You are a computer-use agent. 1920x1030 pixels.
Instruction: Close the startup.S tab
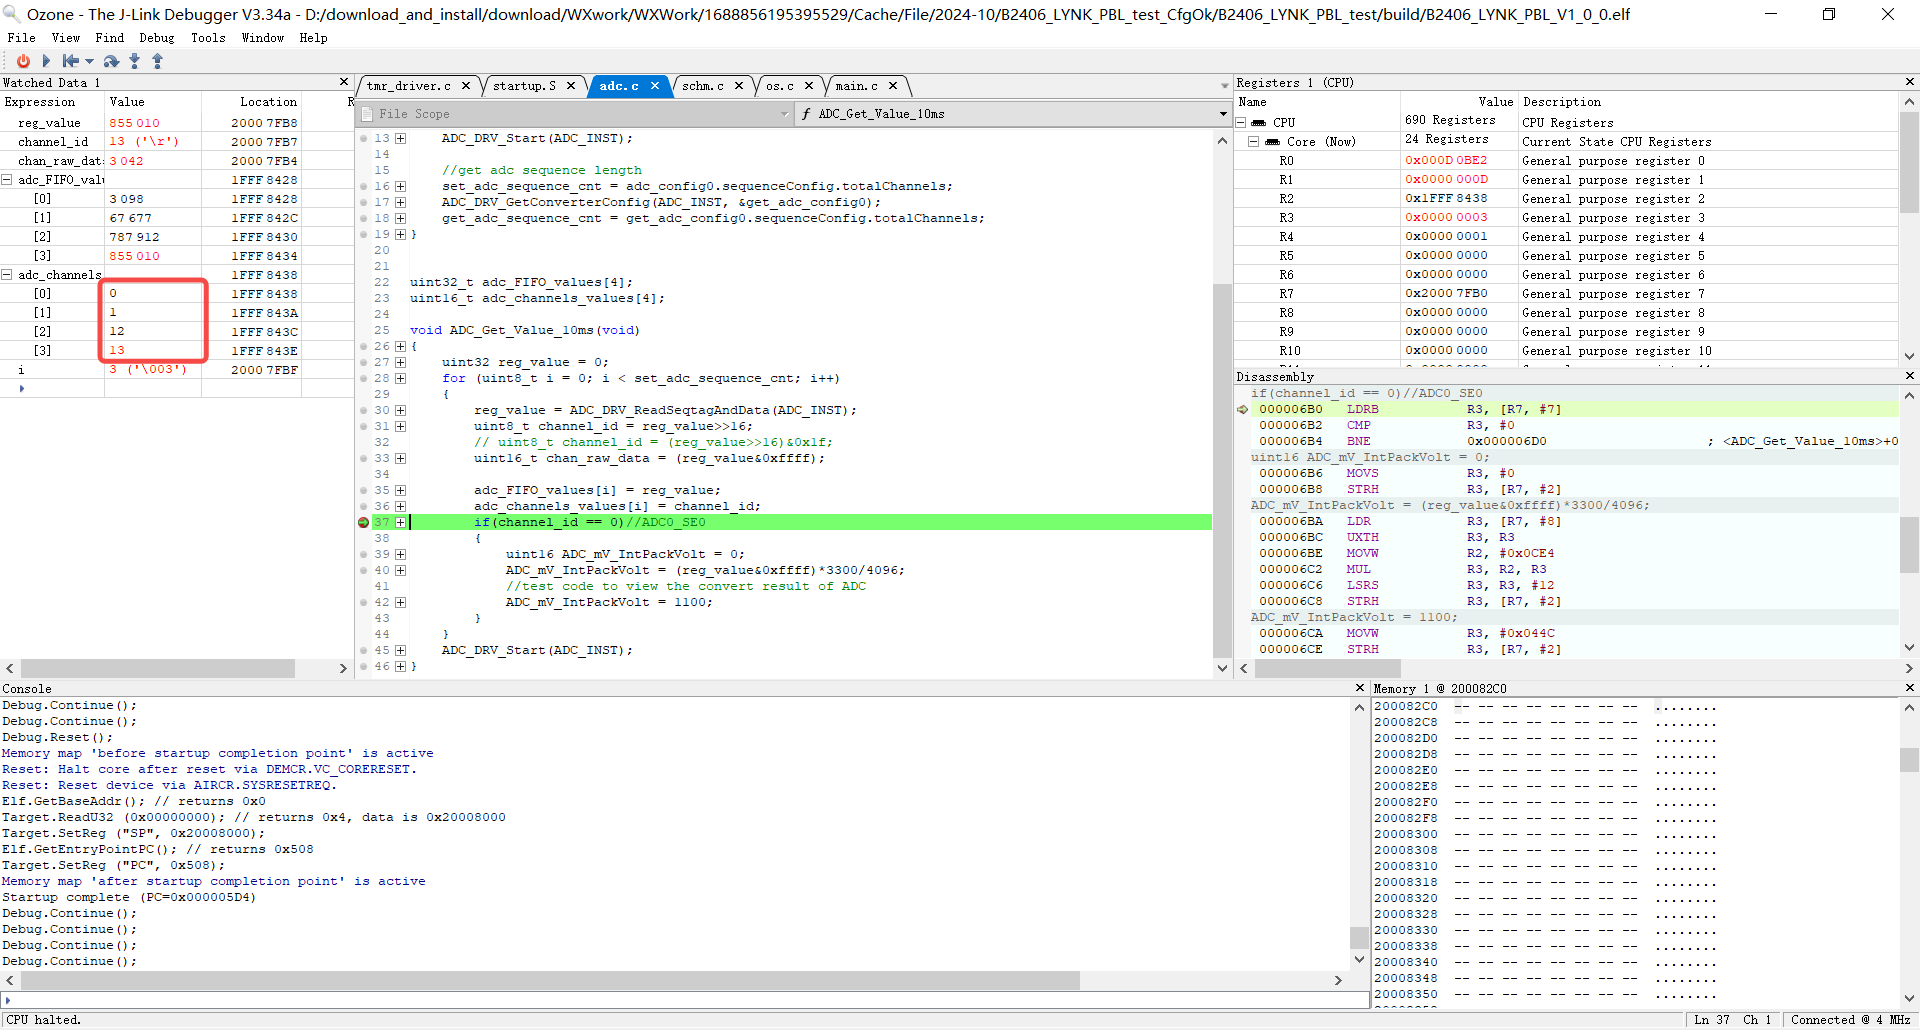pyautogui.click(x=571, y=86)
